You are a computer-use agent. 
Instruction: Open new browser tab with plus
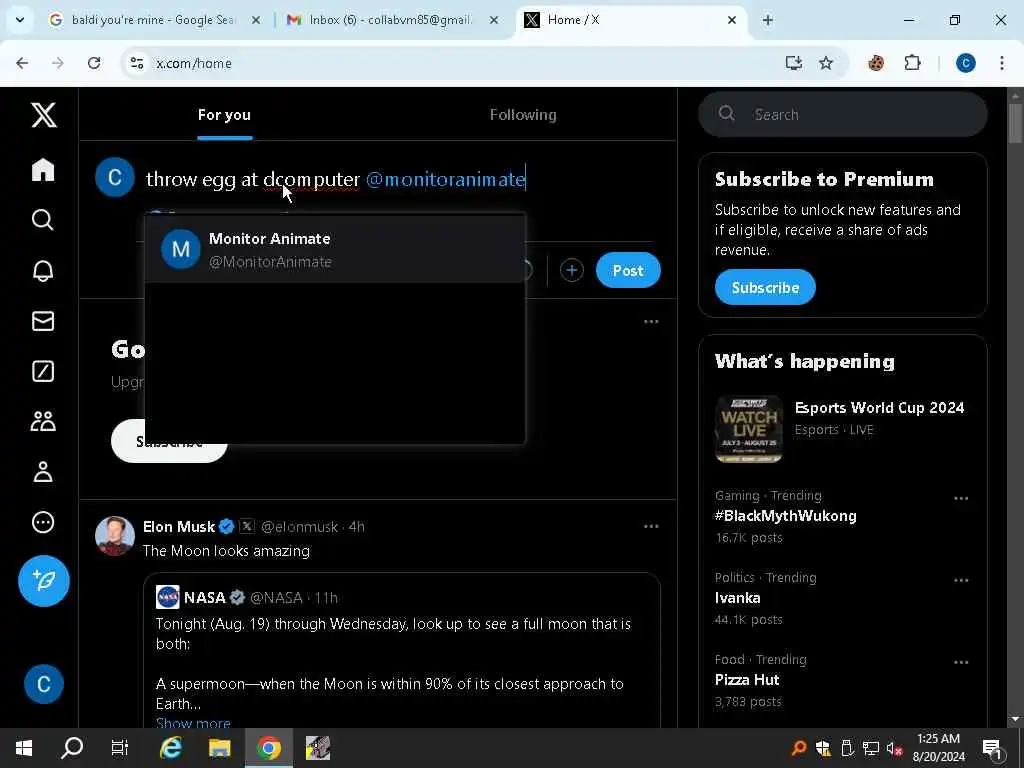pos(767,20)
